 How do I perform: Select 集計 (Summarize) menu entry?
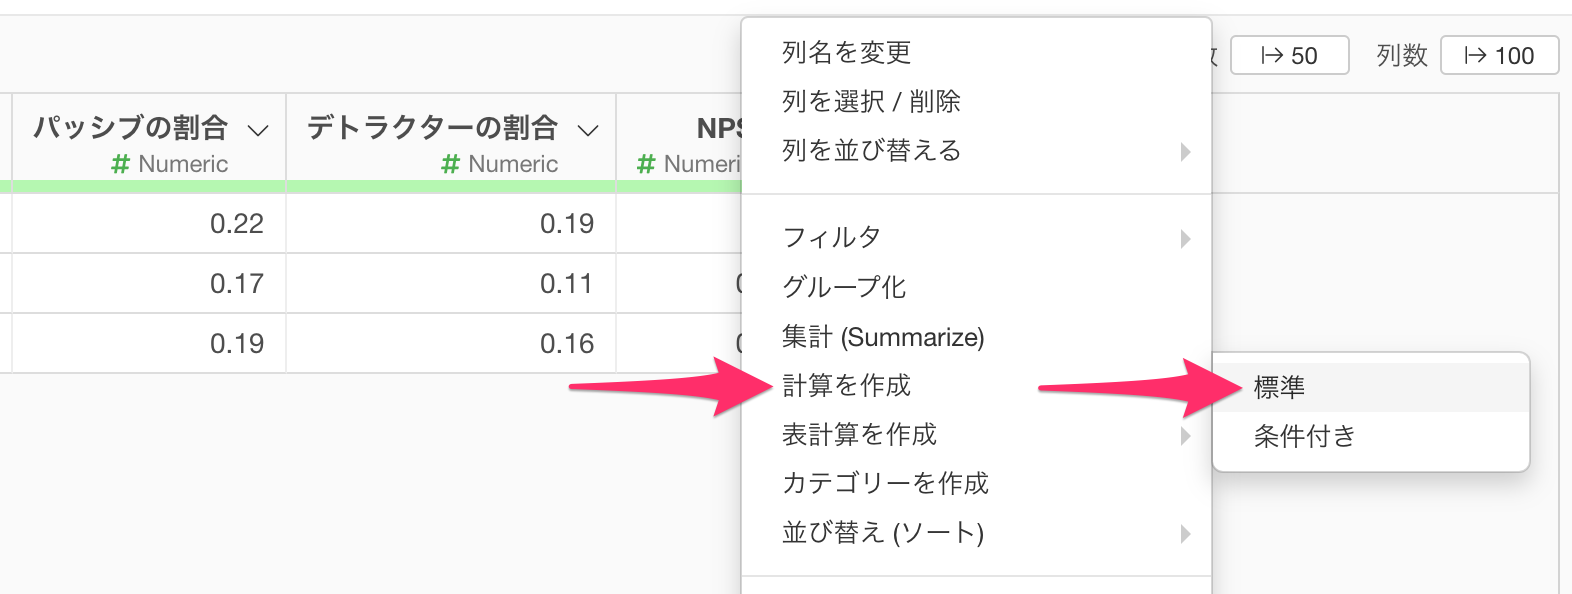882,337
